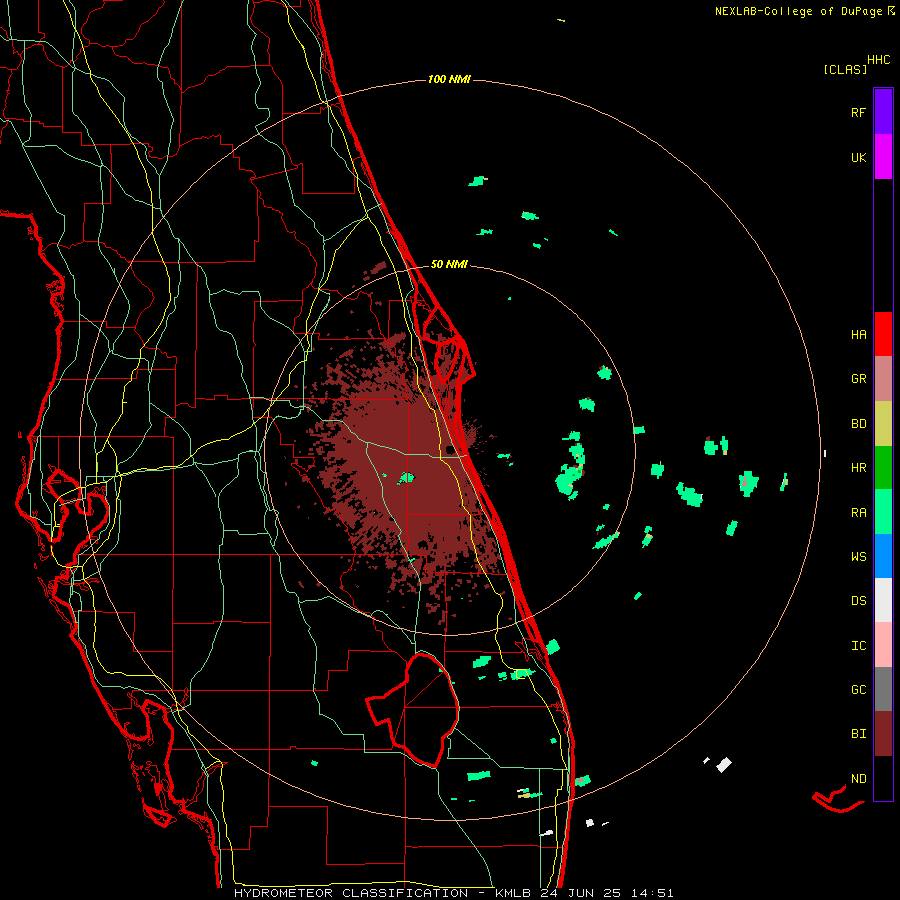Click the HA legend label
This screenshot has height=900, width=900.
(858, 335)
